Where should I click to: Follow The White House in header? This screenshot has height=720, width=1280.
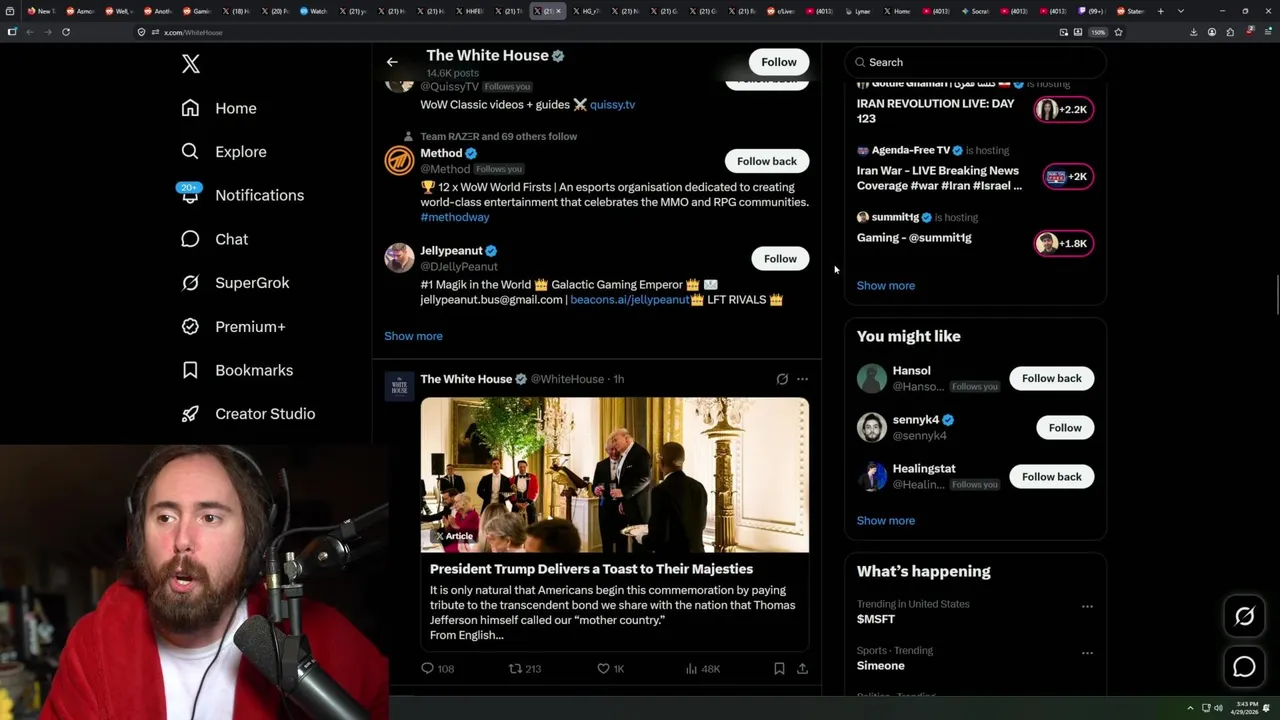(779, 62)
